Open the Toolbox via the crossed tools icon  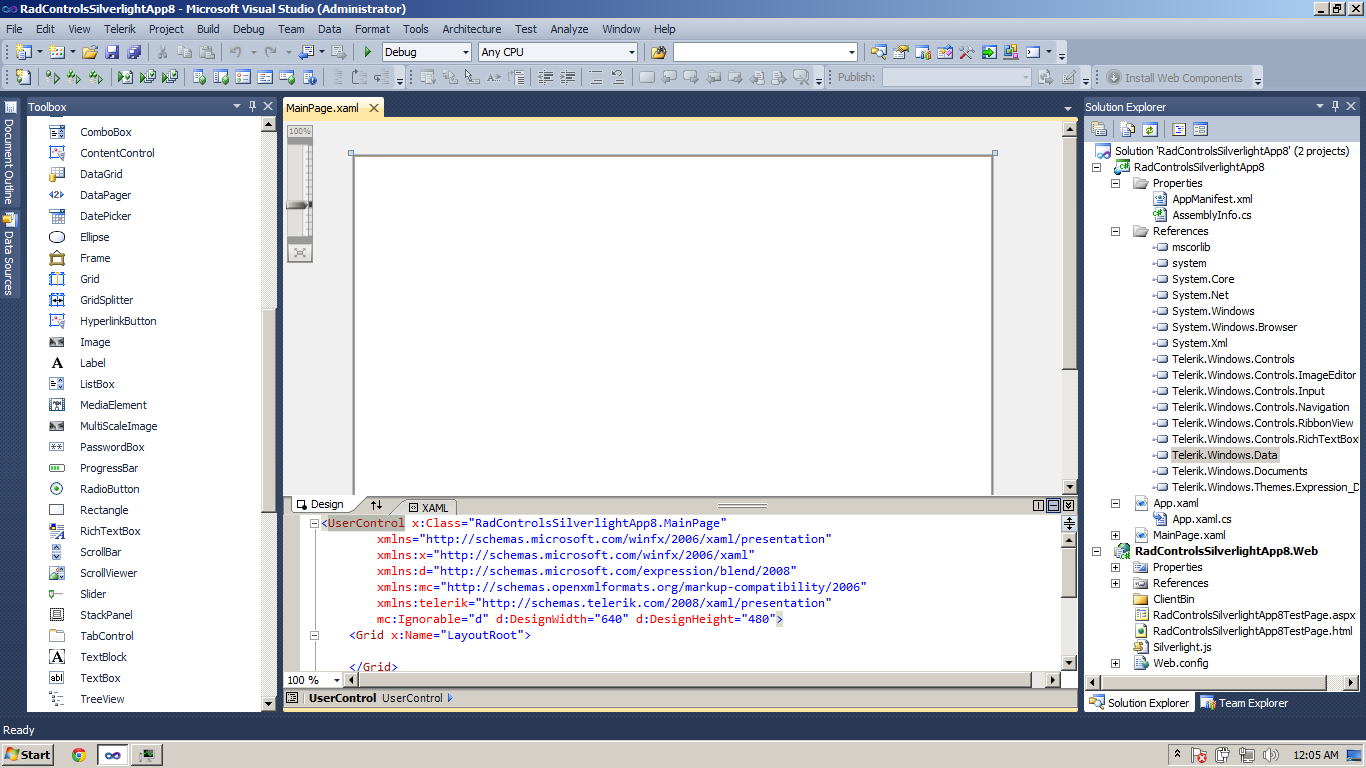966,52
